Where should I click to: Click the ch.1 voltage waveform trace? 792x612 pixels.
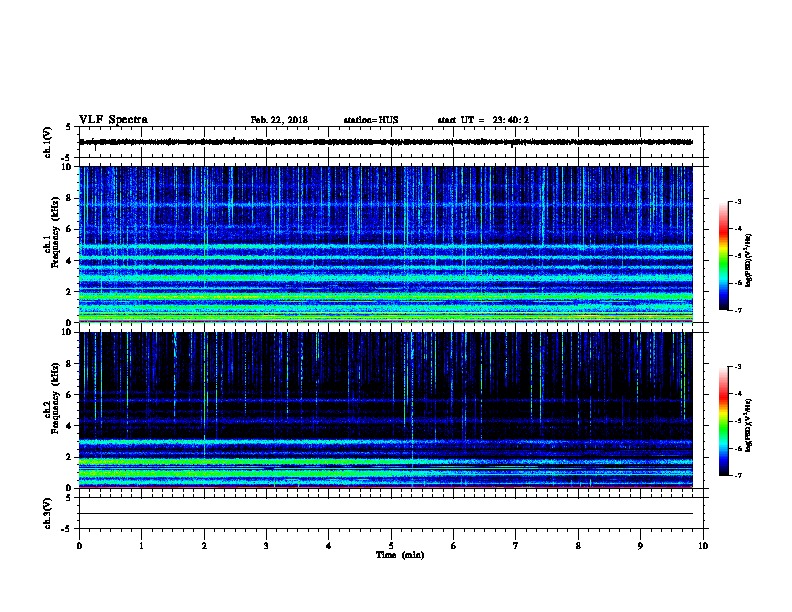tap(386, 142)
